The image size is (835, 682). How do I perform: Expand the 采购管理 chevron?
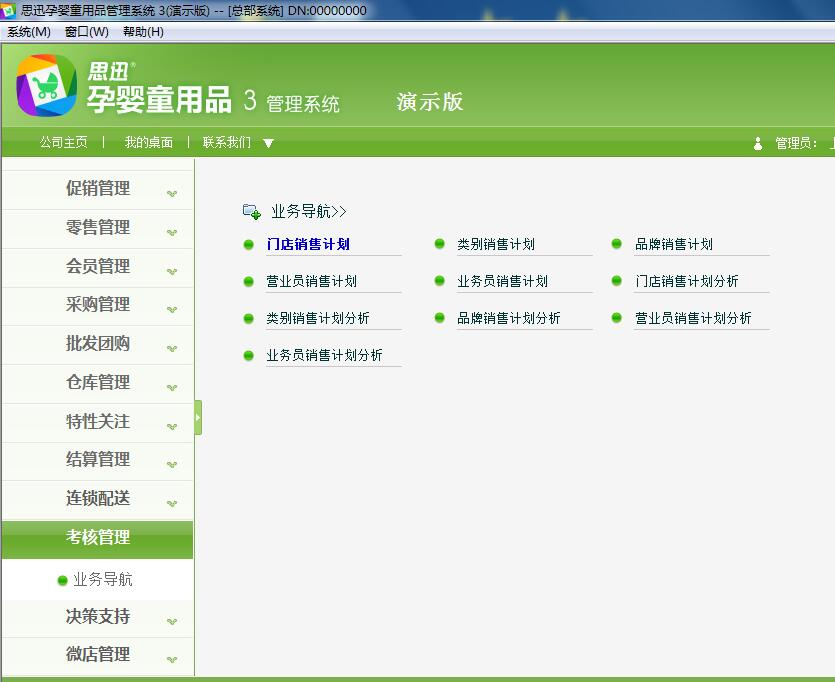(x=171, y=309)
